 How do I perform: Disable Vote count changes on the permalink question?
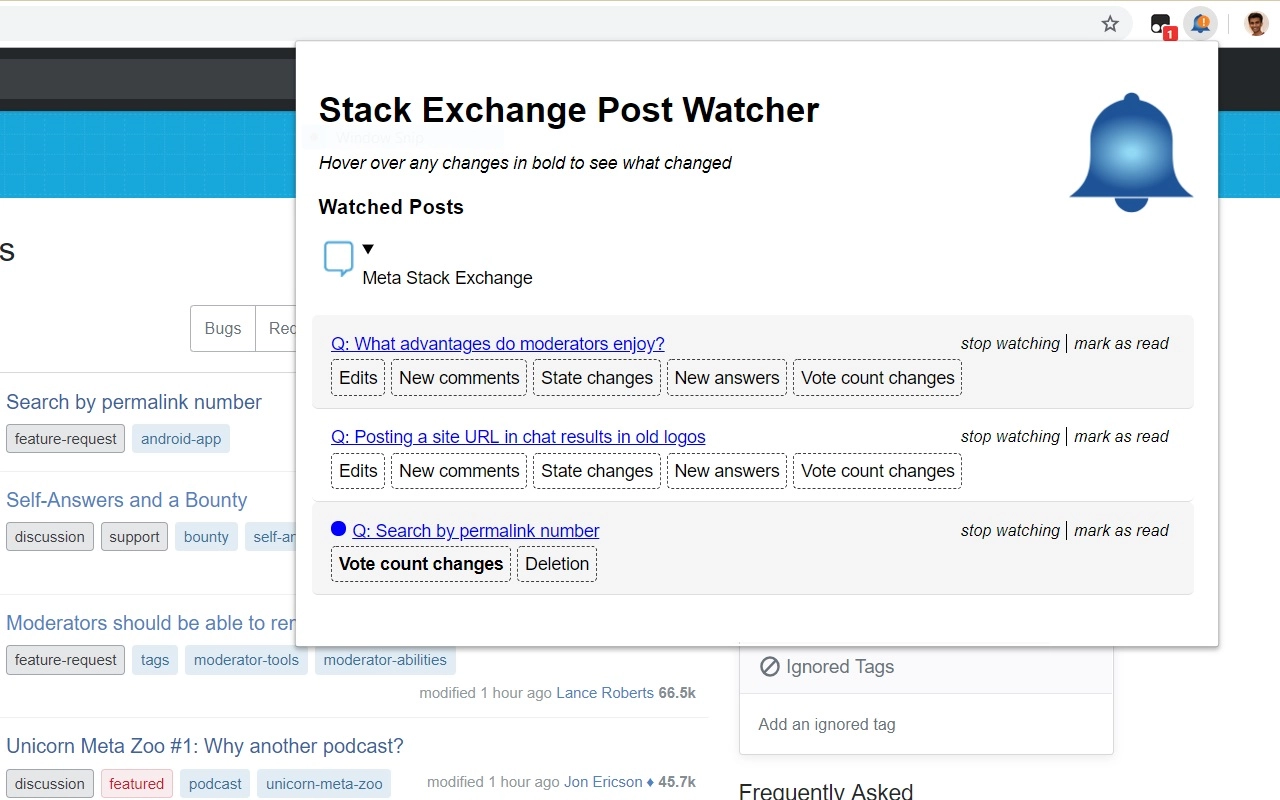pyautogui.click(x=420, y=564)
